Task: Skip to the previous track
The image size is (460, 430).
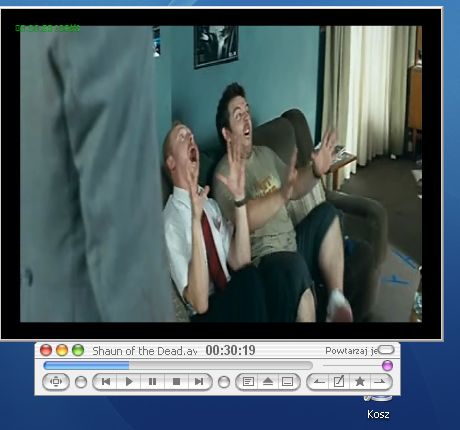Action: pyautogui.click(x=105, y=382)
